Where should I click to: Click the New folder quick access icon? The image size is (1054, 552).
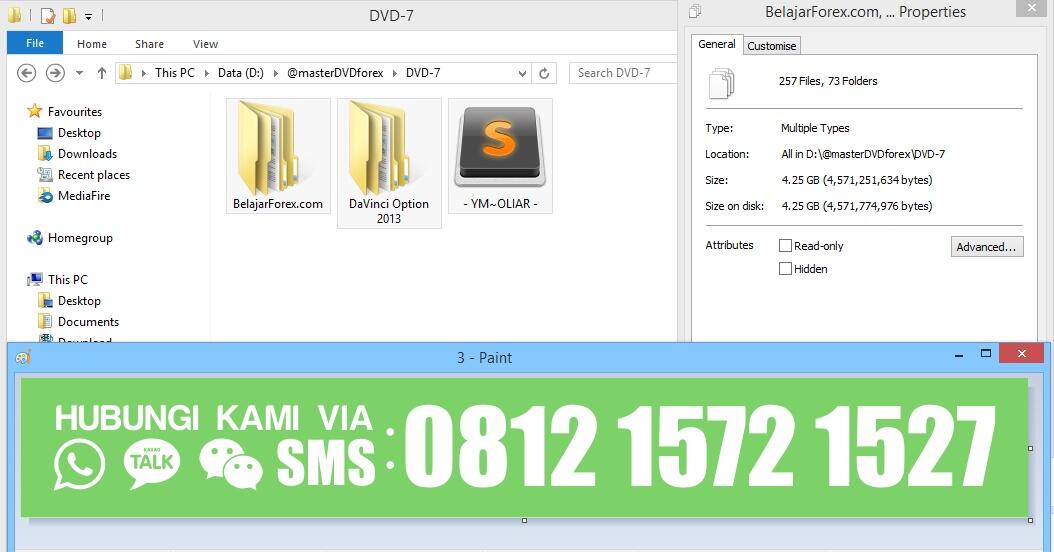tap(69, 15)
